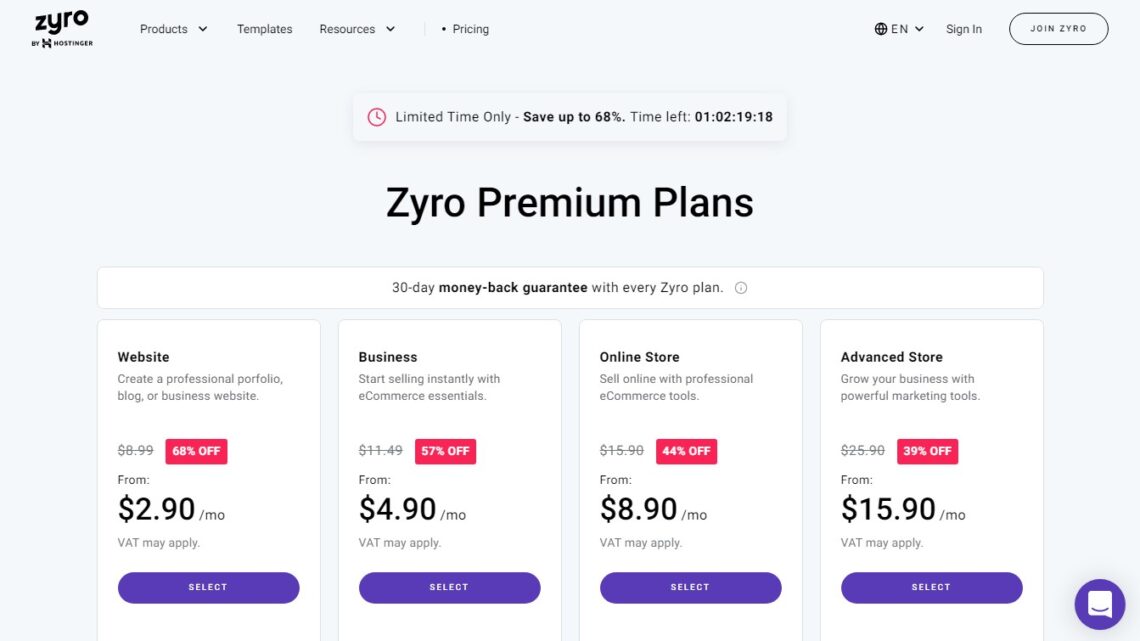Click the 44% OFF discount badge

pyautogui.click(x=686, y=451)
